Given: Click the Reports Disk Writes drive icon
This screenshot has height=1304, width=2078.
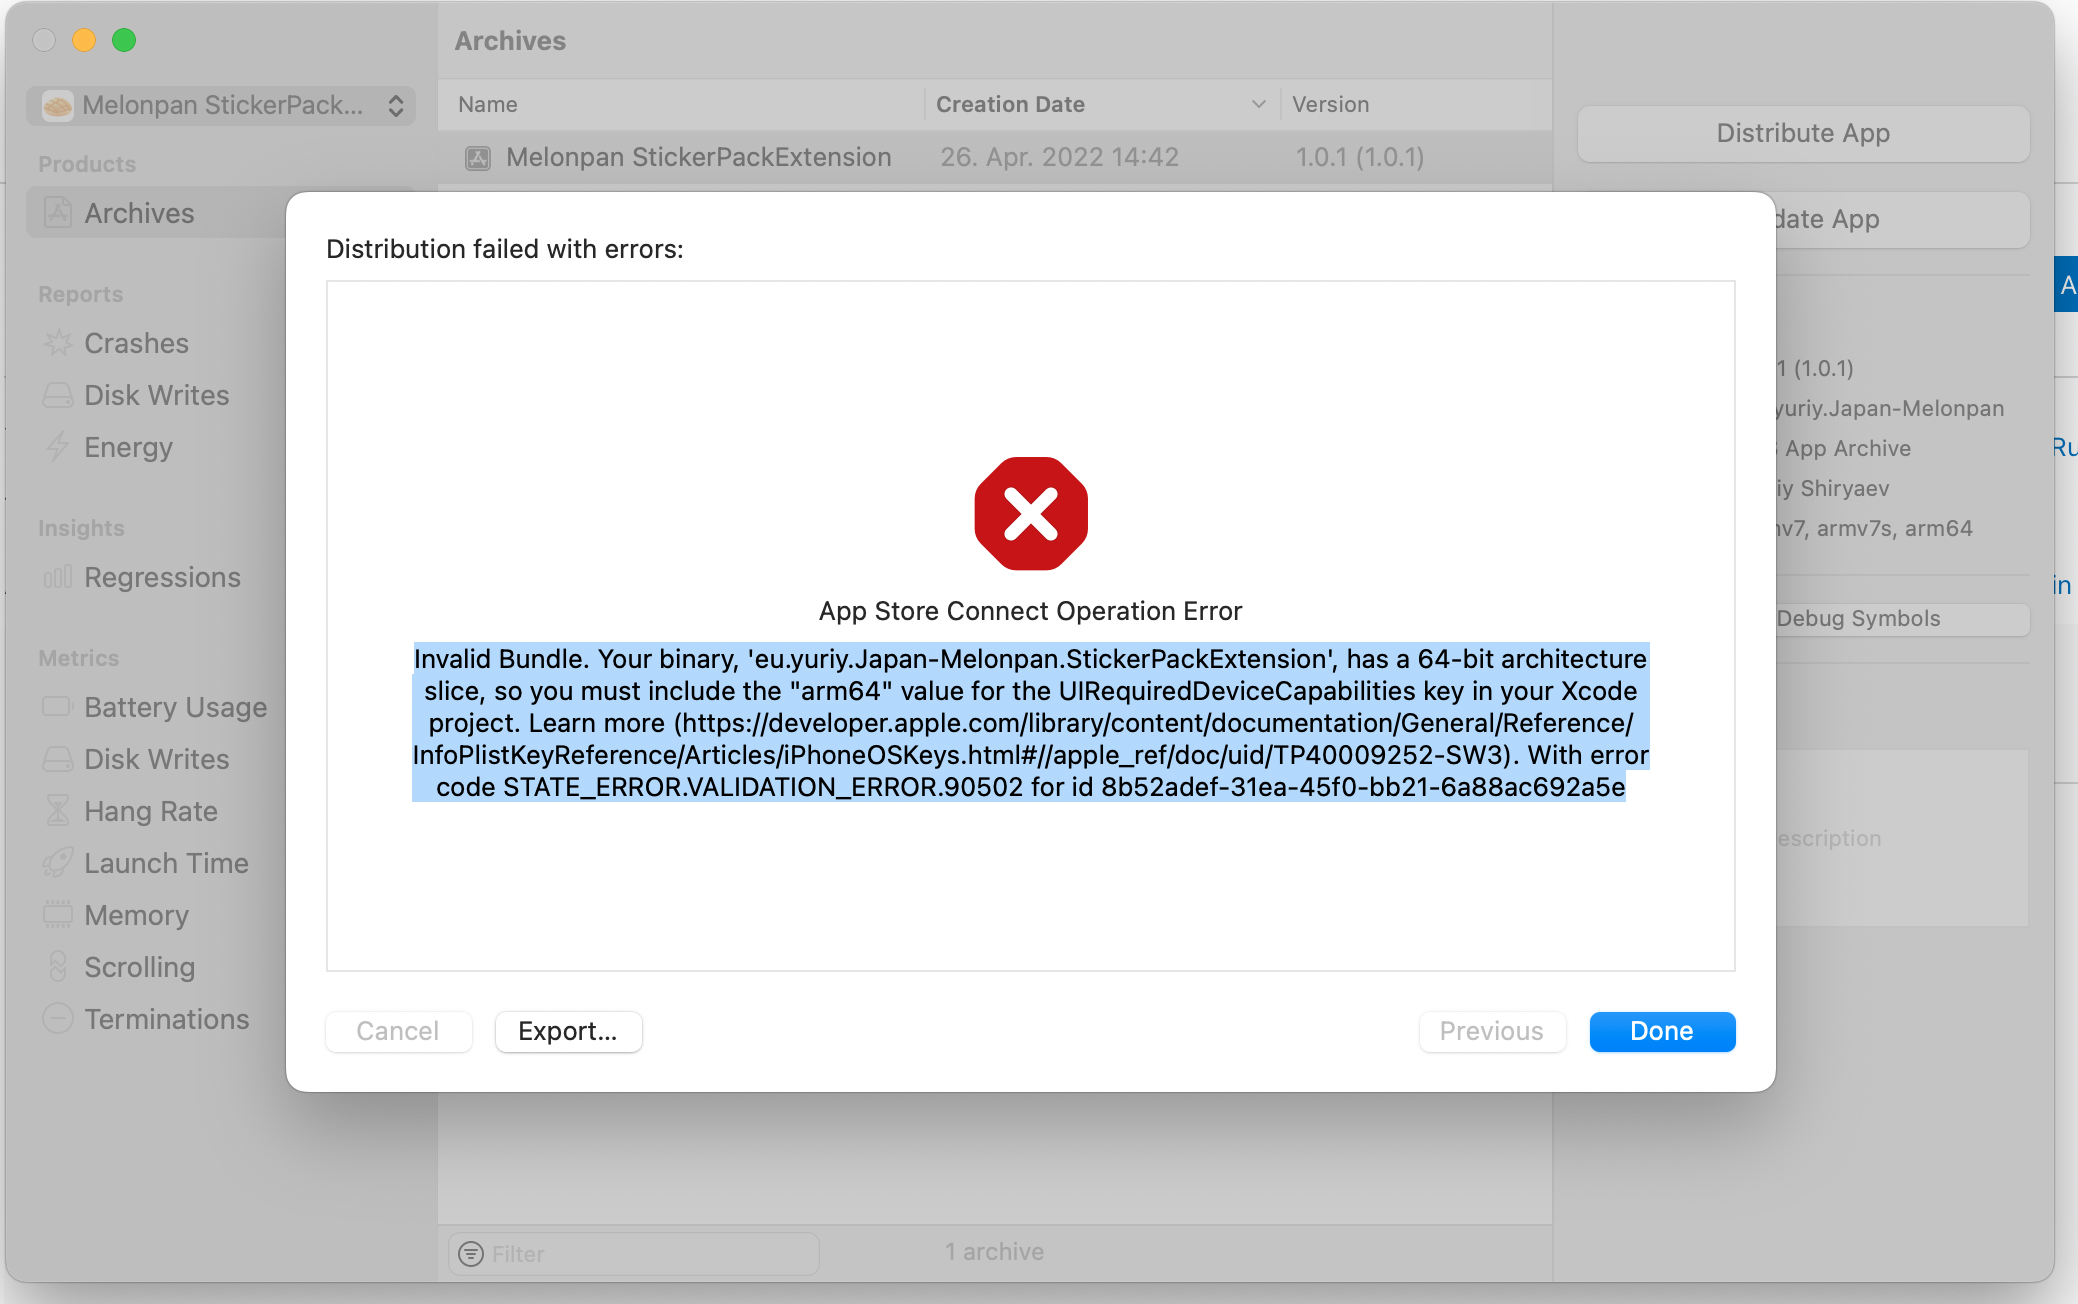Looking at the screenshot, I should (x=58, y=395).
